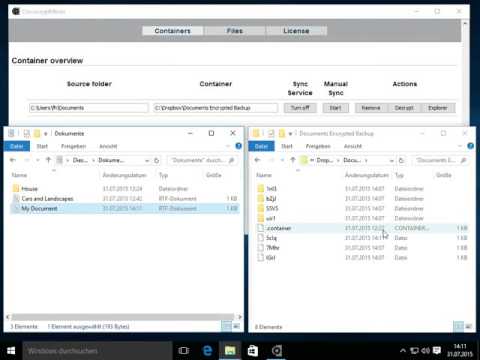Go back in Encrypted Backup window
This screenshot has width=480, height=360.
coord(257,160)
